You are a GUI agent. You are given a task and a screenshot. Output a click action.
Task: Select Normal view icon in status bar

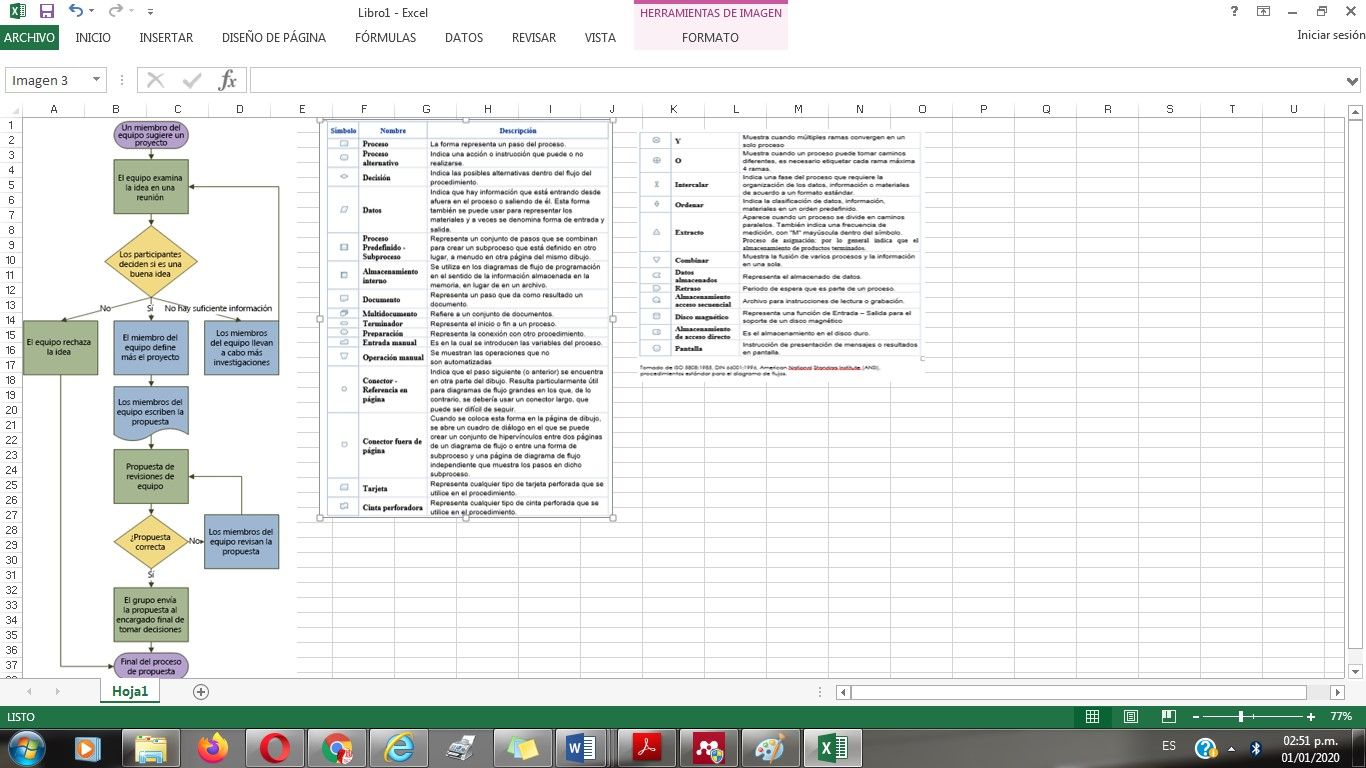click(x=1092, y=717)
